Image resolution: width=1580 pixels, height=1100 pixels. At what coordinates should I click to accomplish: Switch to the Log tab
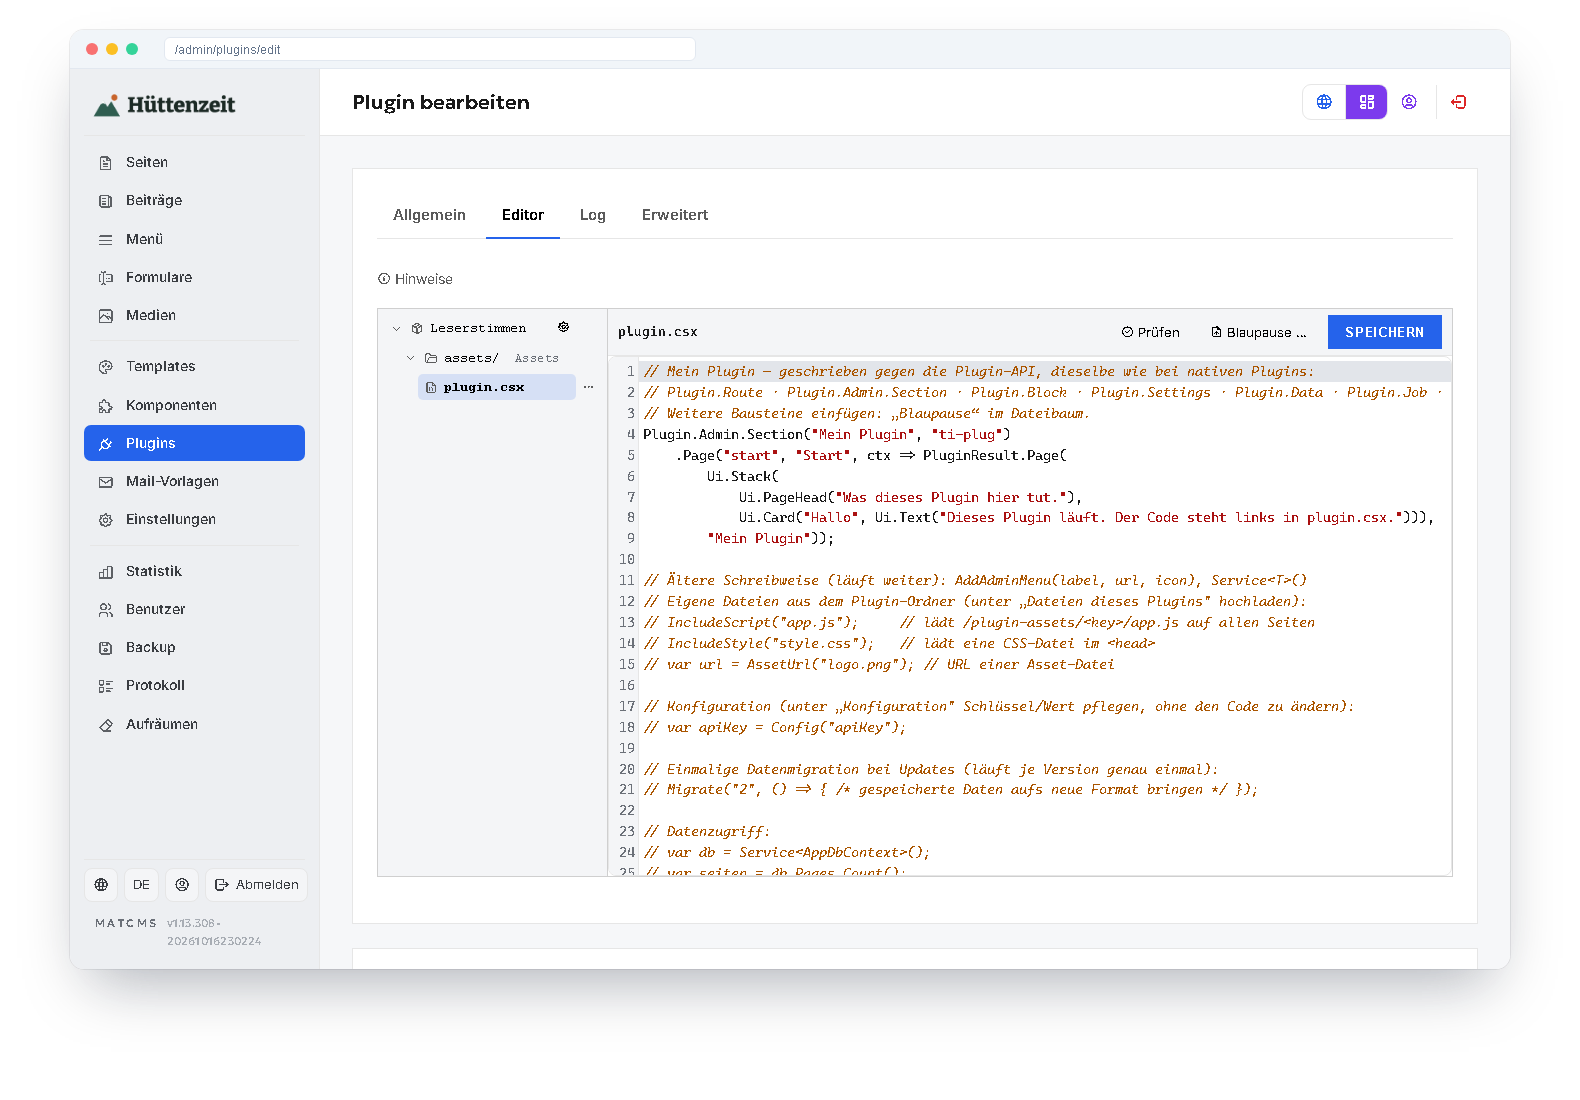click(x=593, y=215)
